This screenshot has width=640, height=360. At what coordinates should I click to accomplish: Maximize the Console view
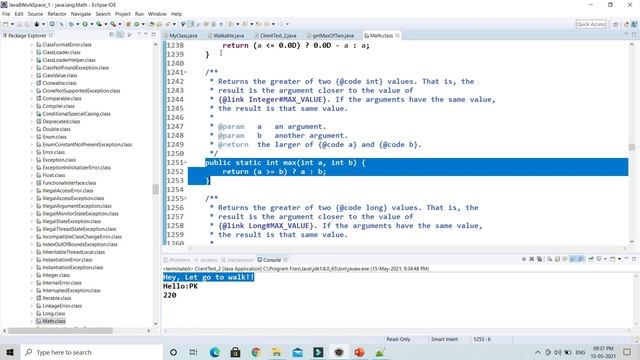click(634, 259)
